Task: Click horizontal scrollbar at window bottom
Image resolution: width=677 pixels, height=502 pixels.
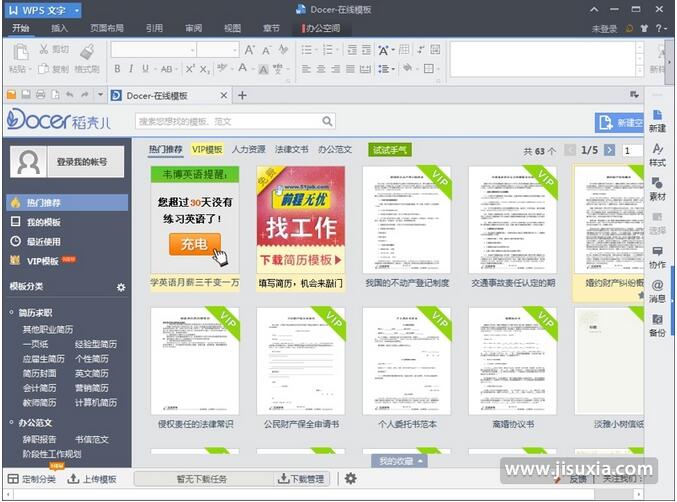Action: tap(323, 493)
